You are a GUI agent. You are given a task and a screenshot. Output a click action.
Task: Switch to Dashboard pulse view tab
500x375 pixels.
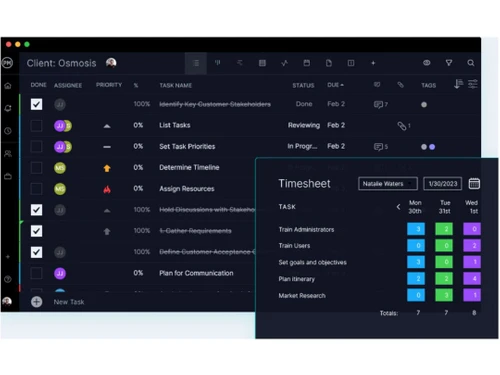pyautogui.click(x=284, y=63)
